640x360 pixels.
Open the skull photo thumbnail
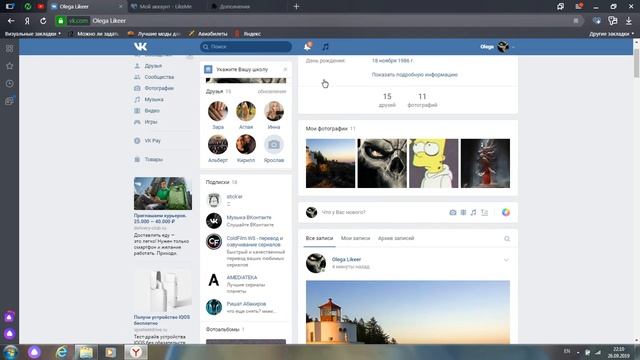pyautogui.click(x=382, y=163)
